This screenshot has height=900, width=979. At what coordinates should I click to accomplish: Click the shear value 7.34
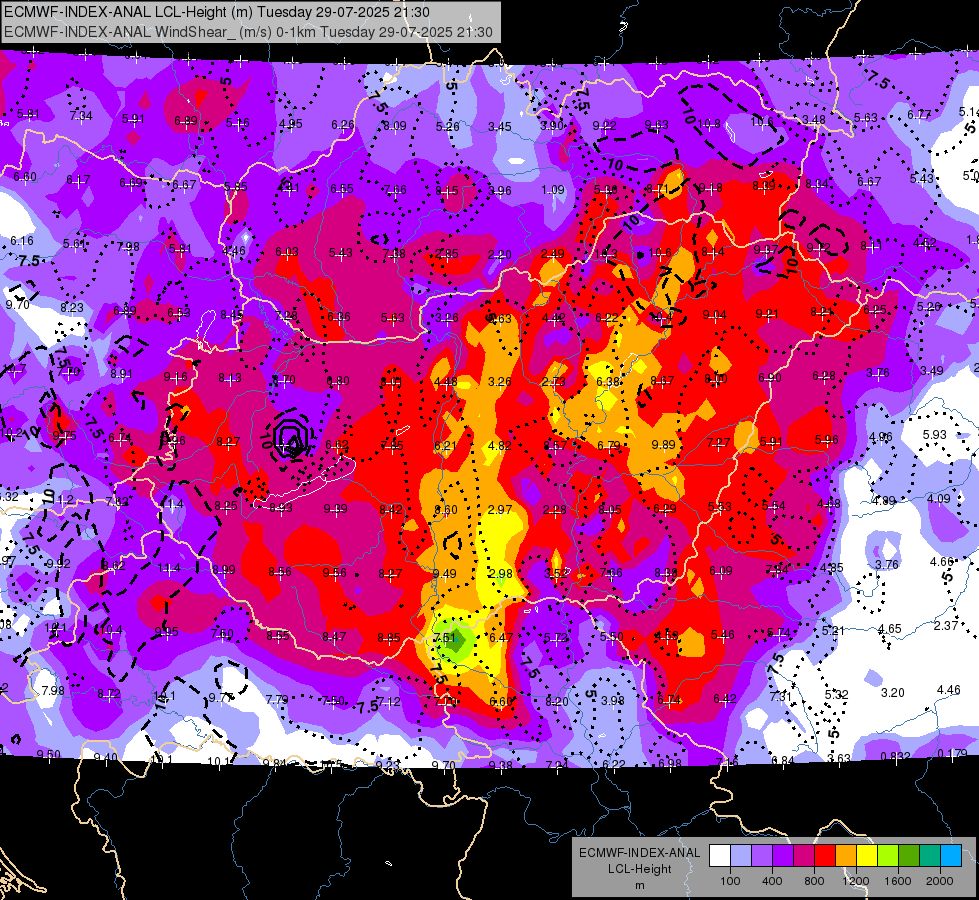[x=81, y=116]
